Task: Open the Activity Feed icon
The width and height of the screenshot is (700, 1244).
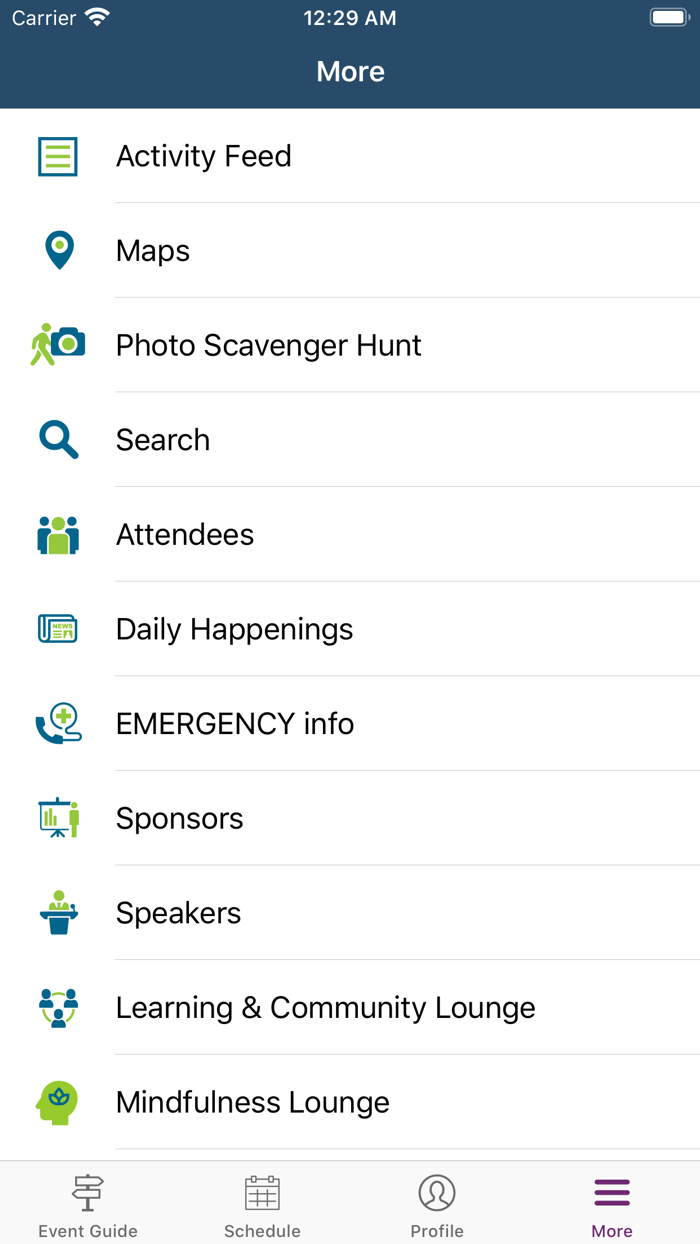Action: point(57,156)
